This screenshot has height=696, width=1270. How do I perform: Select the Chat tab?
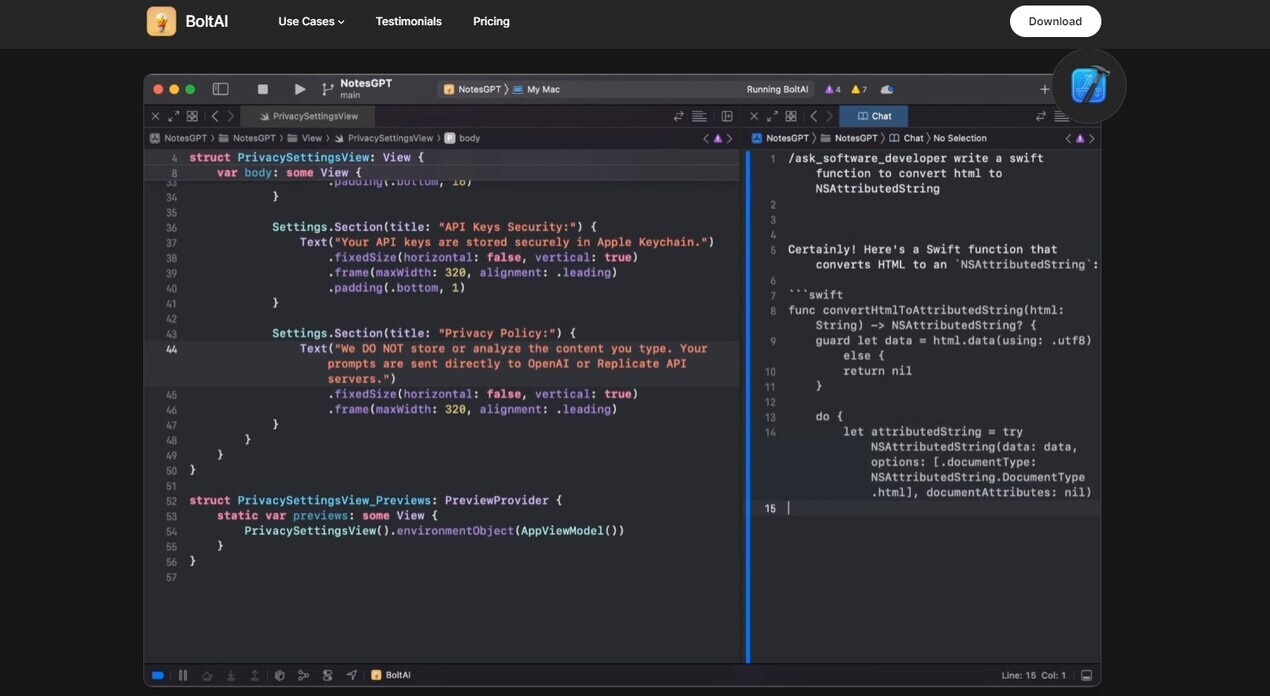pyautogui.click(x=874, y=116)
